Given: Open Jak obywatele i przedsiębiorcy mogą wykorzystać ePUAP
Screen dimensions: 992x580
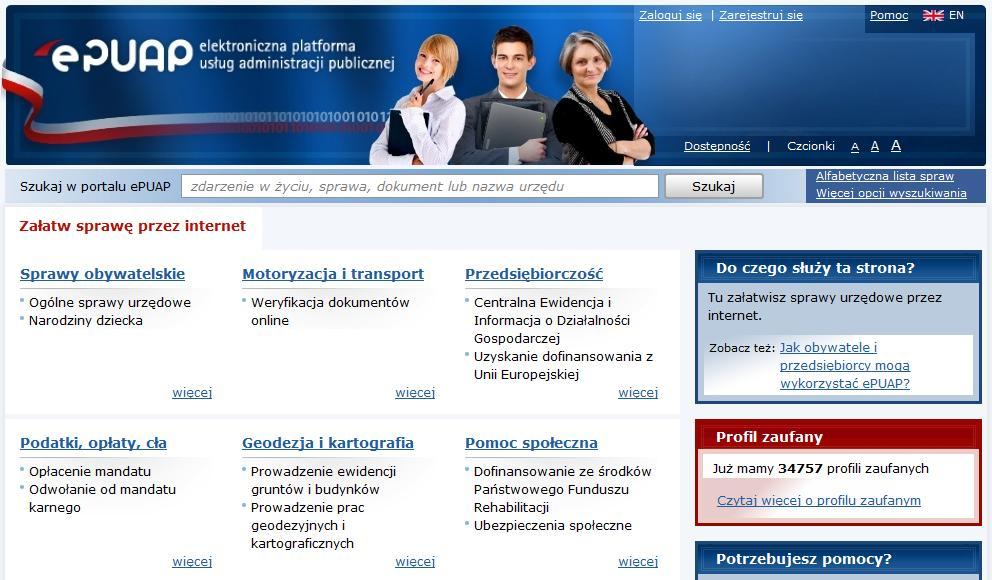Looking at the screenshot, I should [x=845, y=365].
